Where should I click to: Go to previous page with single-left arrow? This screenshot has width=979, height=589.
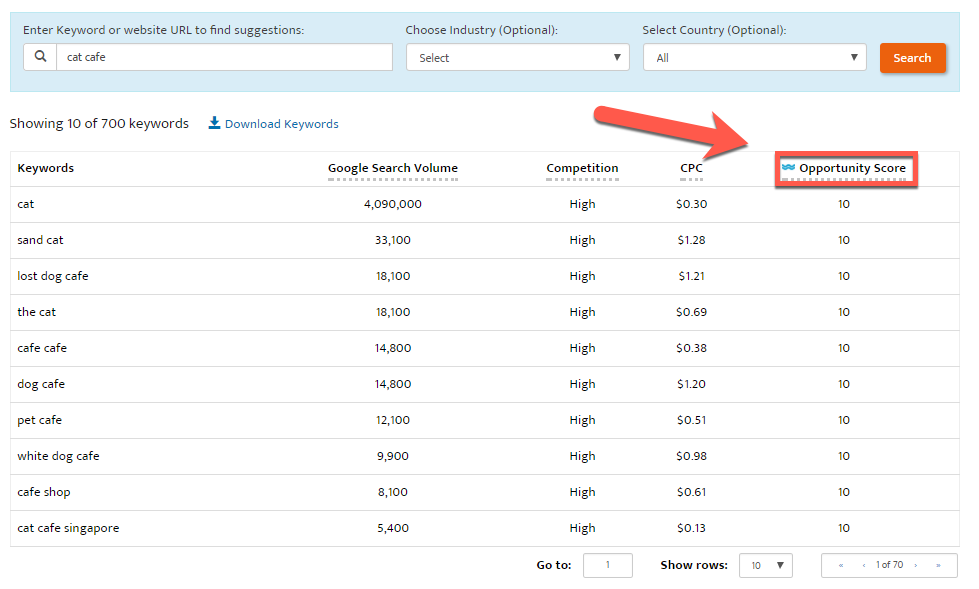(864, 566)
